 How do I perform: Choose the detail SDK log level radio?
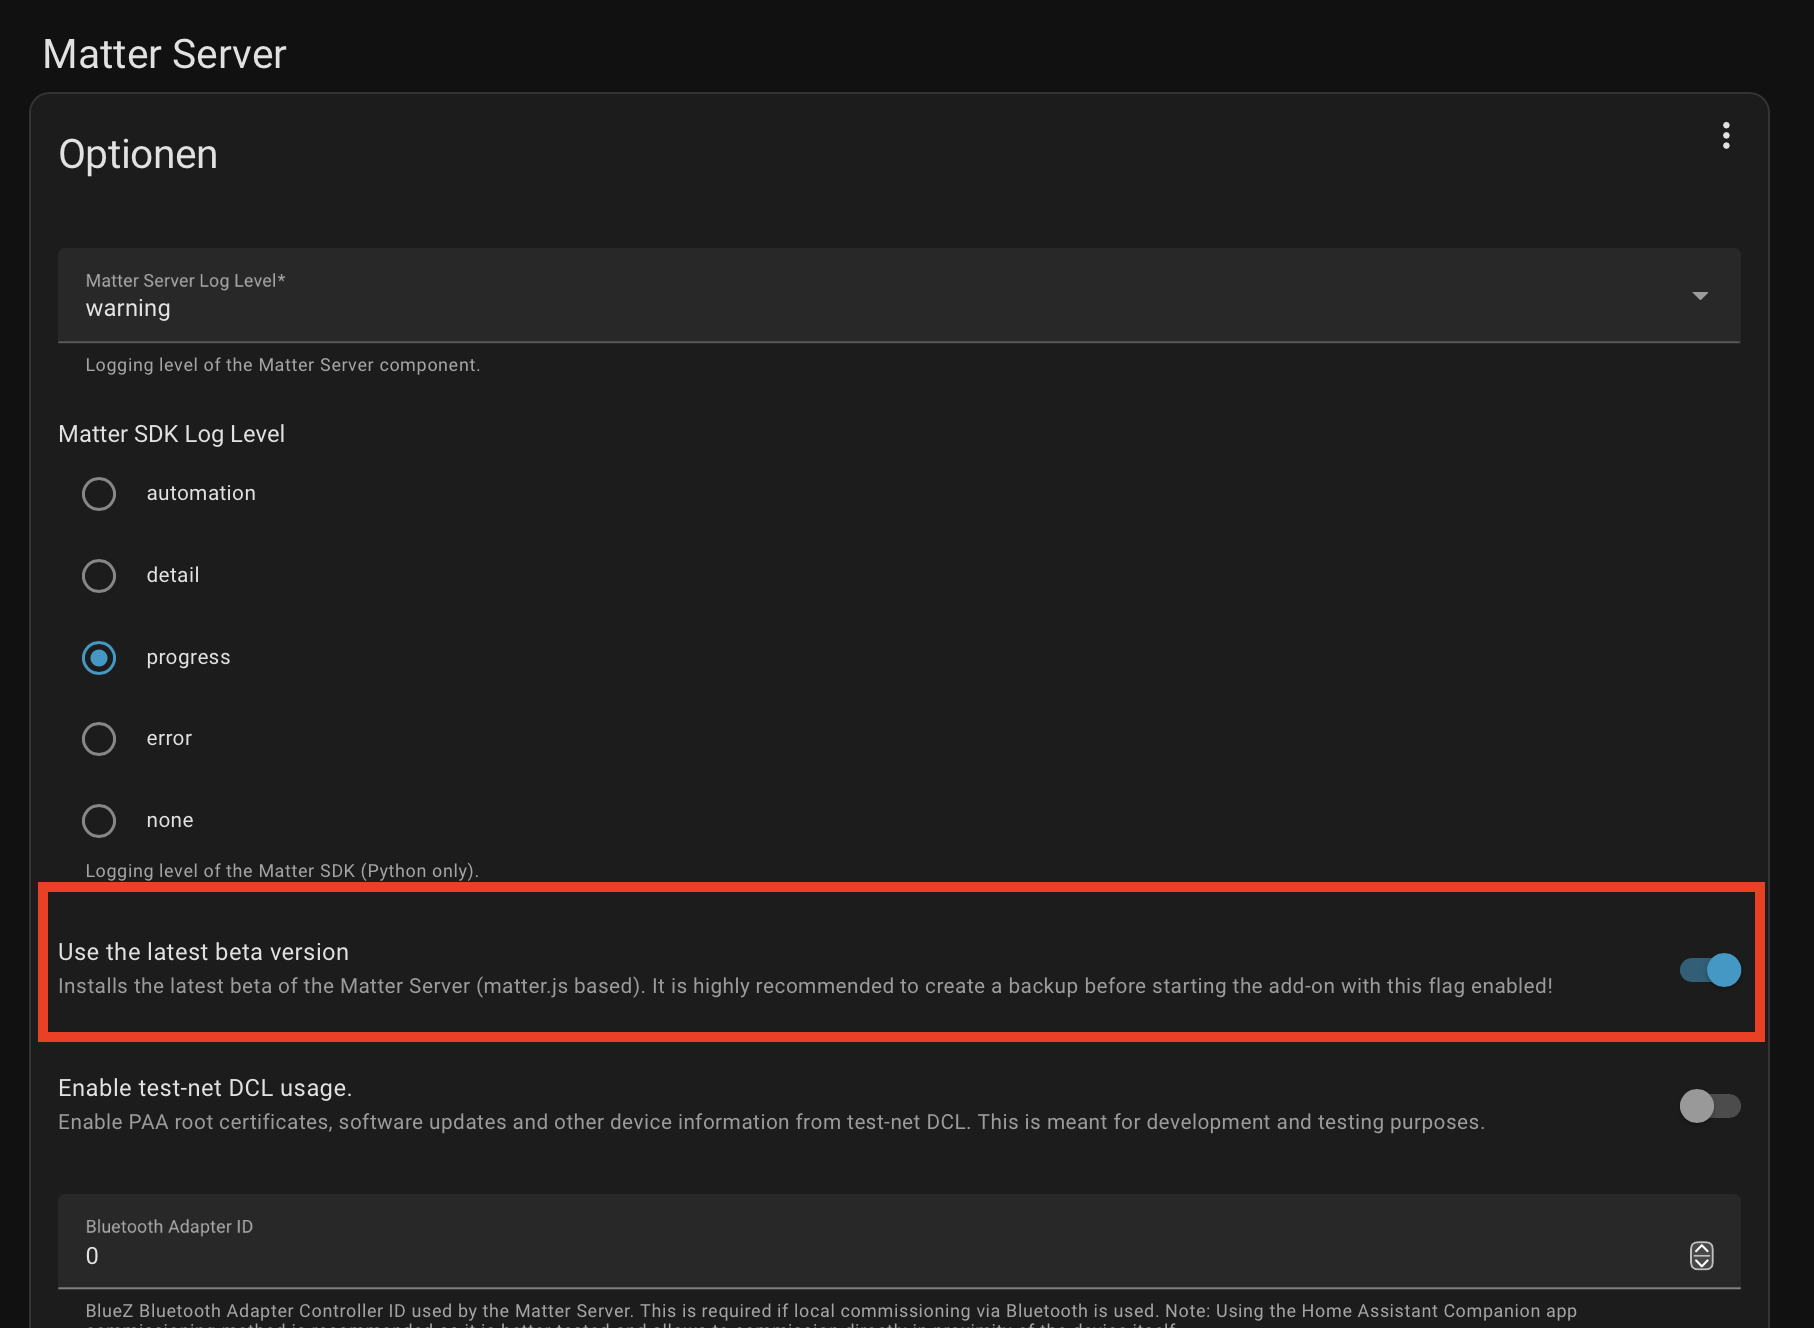tap(99, 576)
